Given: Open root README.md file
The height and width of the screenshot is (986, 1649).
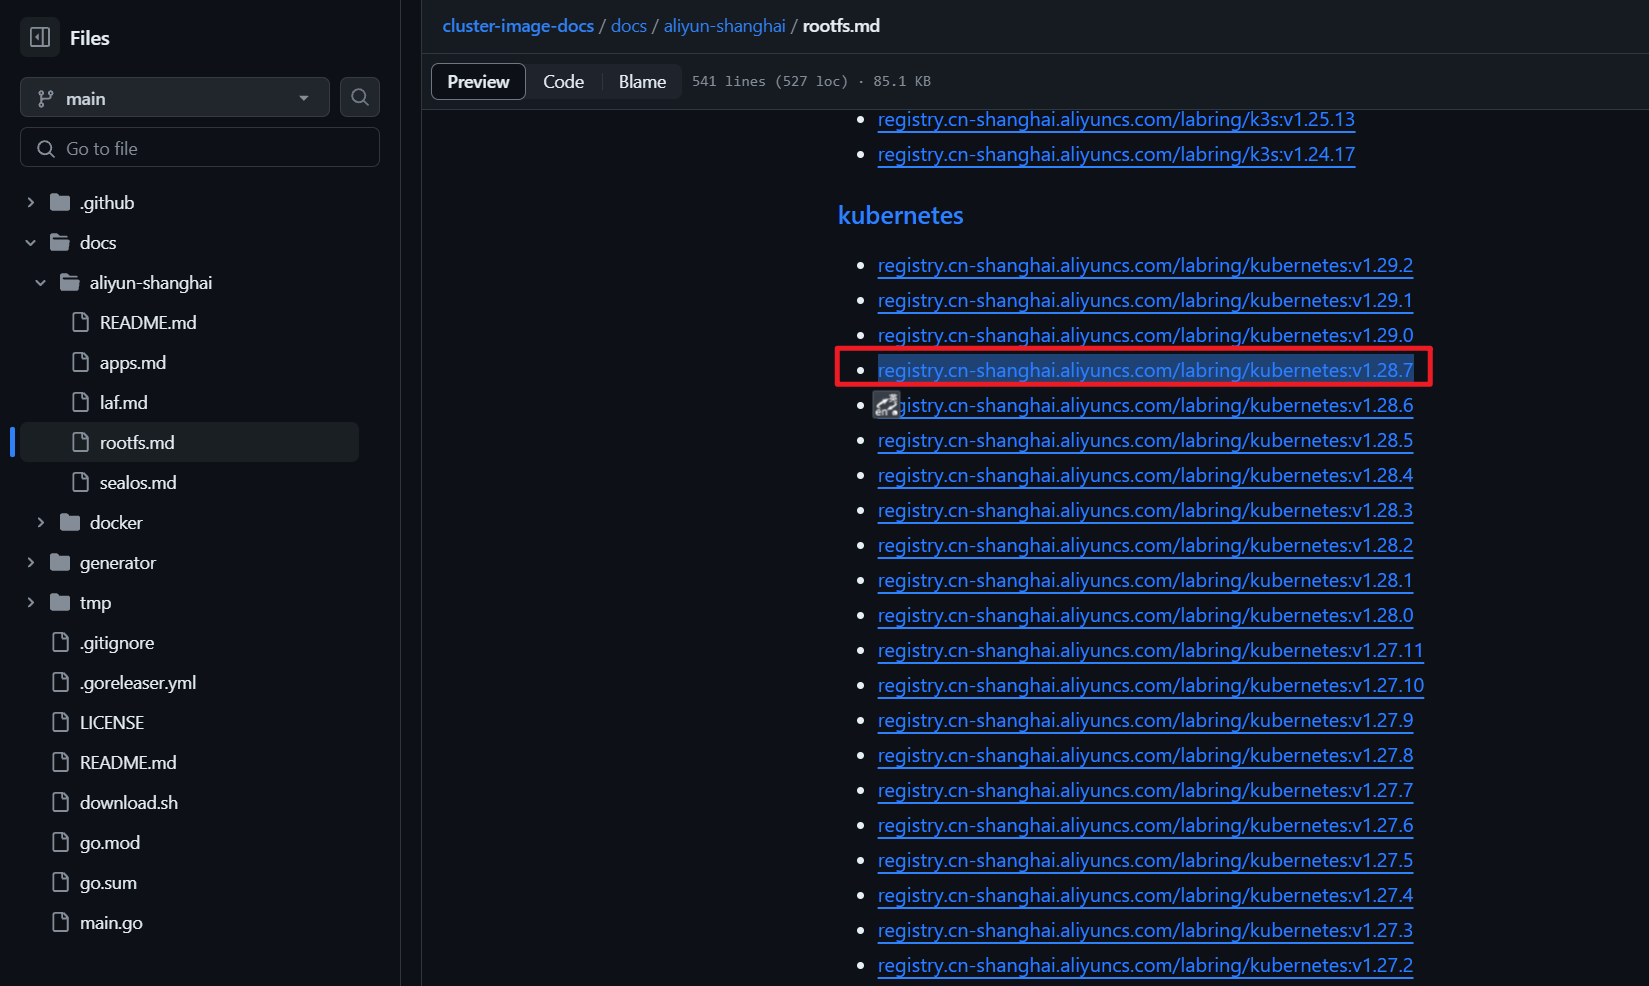Looking at the screenshot, I should (128, 763).
